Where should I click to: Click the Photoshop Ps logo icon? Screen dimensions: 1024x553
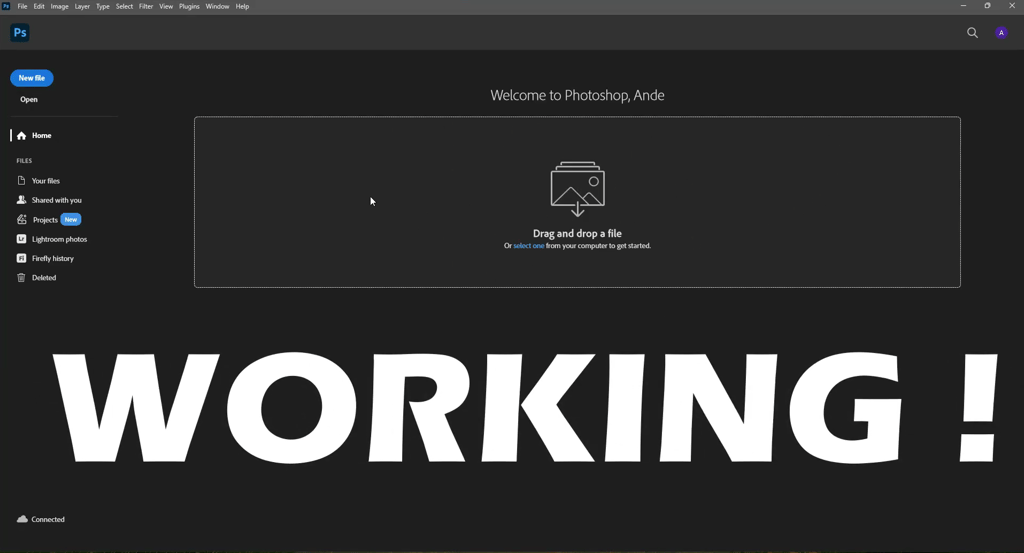20,33
